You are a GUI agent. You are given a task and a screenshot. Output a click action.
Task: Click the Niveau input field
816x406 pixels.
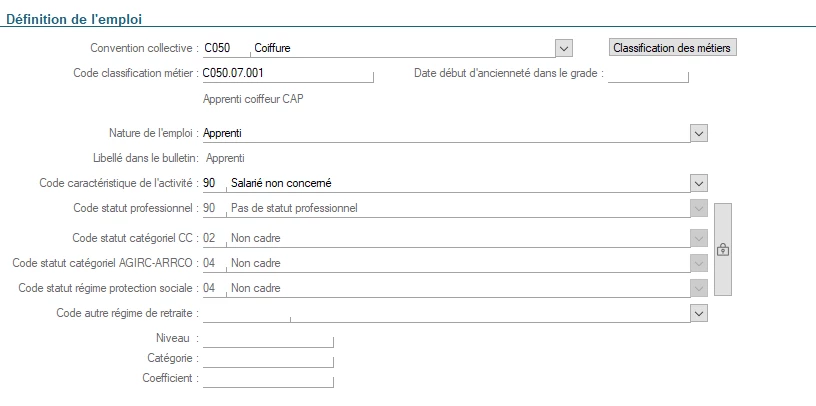[267, 338]
